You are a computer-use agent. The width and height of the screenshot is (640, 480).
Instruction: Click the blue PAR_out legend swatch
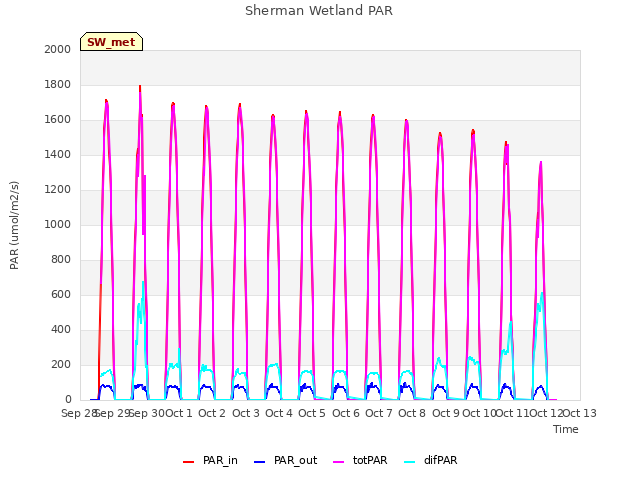point(260,462)
